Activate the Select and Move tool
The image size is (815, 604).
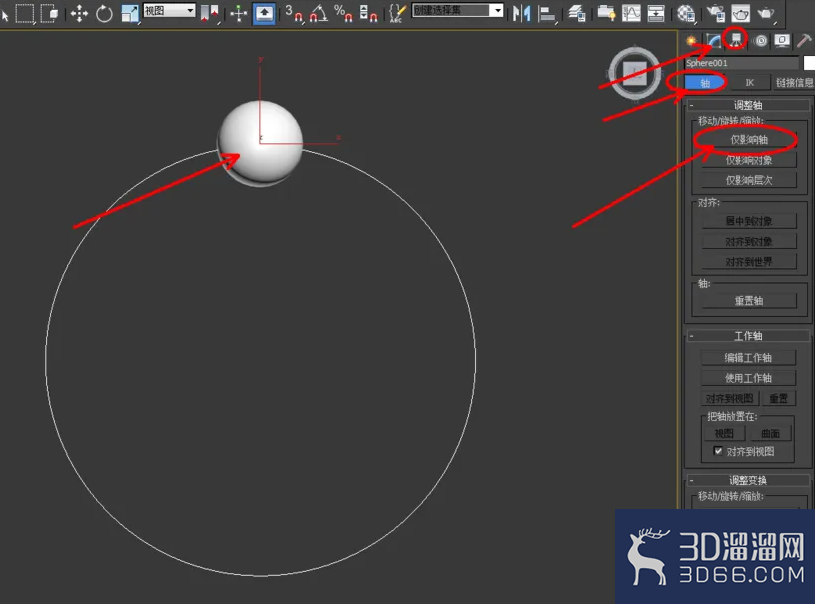(79, 13)
